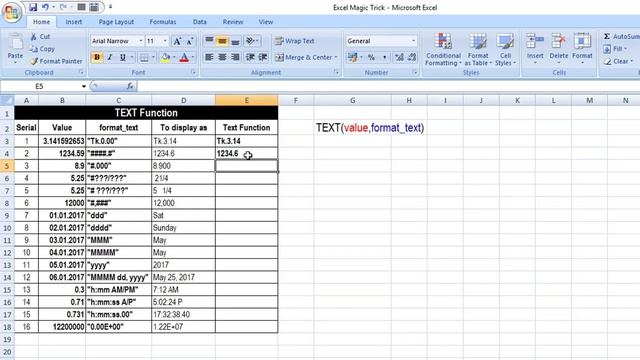Open the Font dialog launcher

coord(193,73)
